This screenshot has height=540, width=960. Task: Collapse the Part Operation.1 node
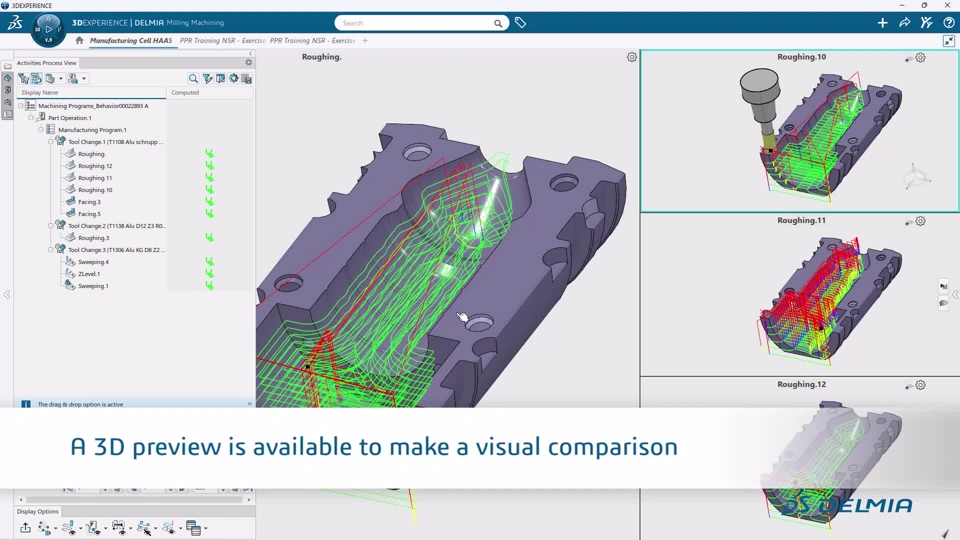[31, 118]
